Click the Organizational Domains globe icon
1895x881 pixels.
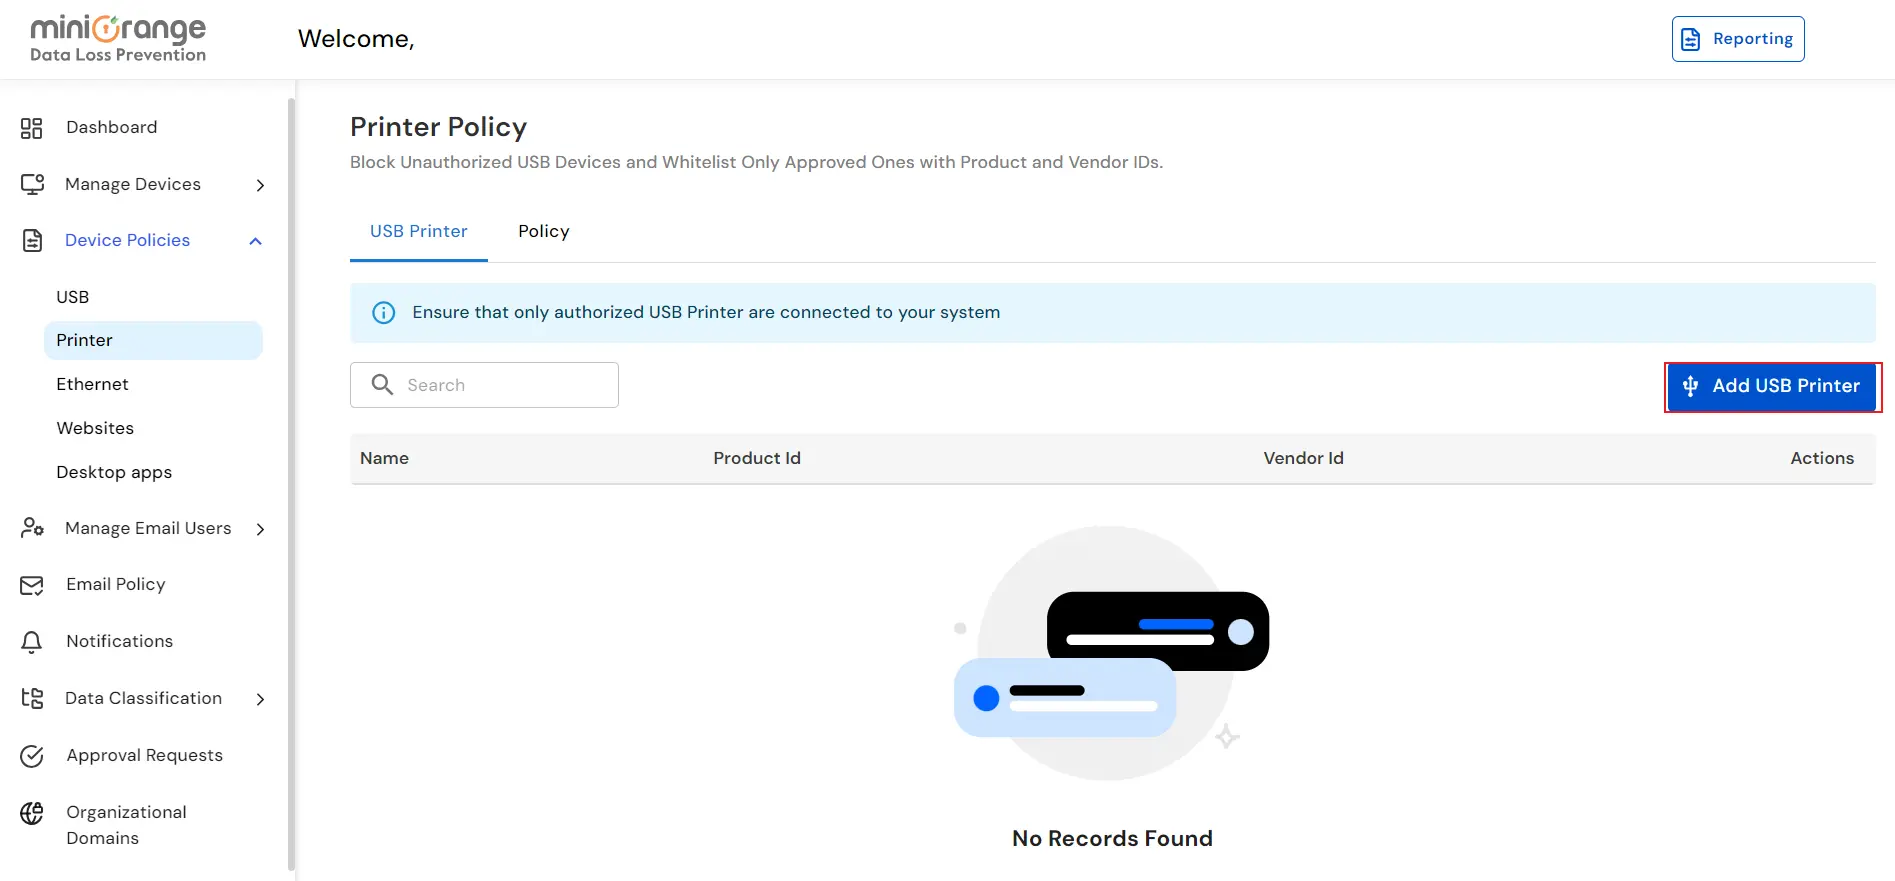pyautogui.click(x=32, y=813)
